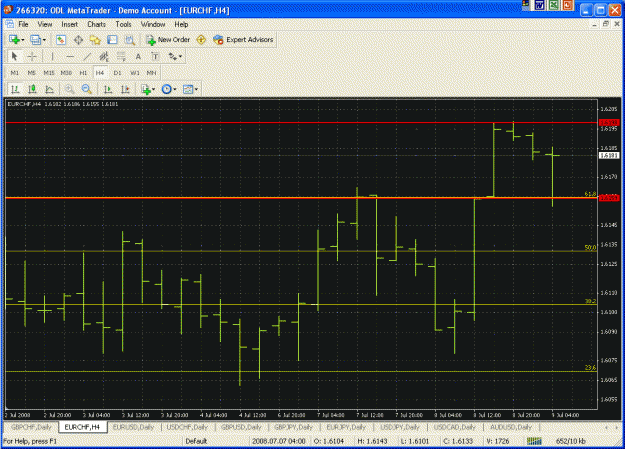The height and width of the screenshot is (449, 625).
Task: Click the New Order button
Action: 168,40
